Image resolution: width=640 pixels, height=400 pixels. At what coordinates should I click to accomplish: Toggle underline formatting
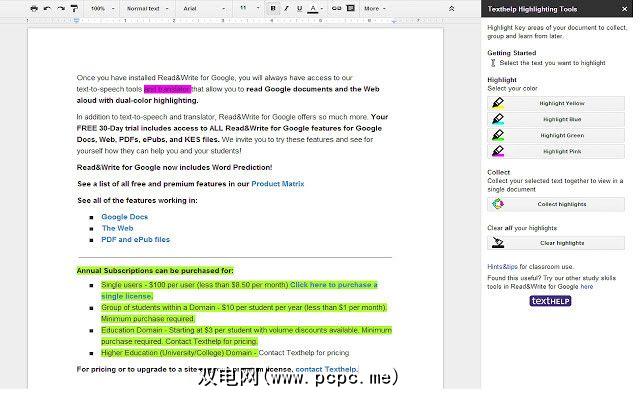point(298,8)
